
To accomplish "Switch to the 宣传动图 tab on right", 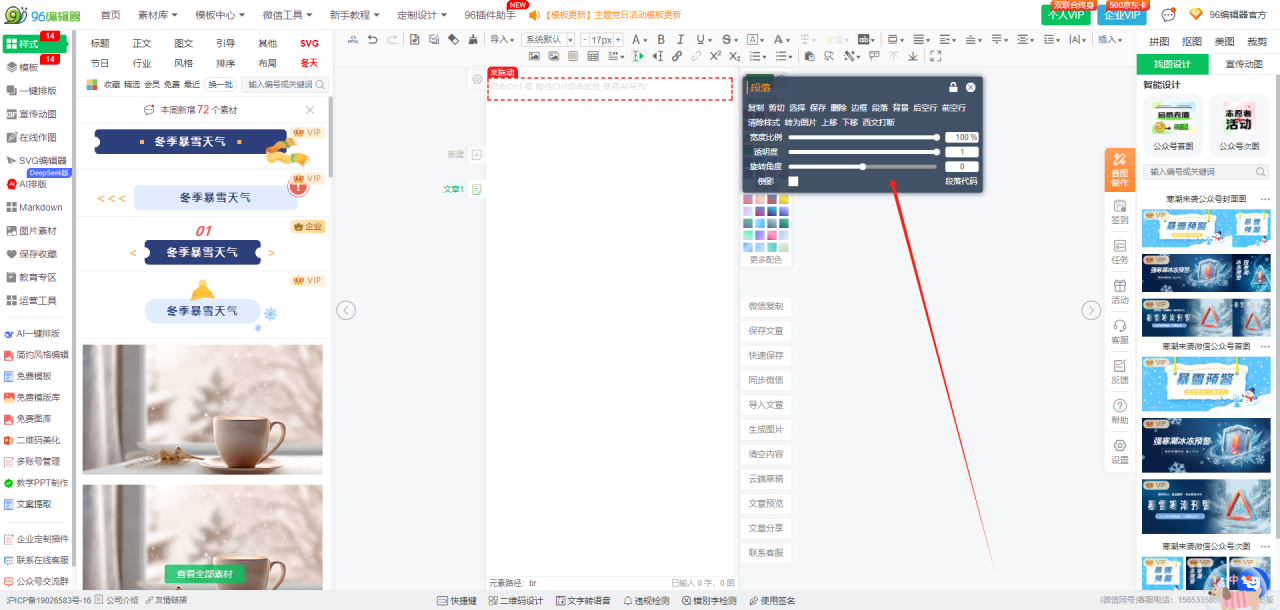I will [1243, 64].
